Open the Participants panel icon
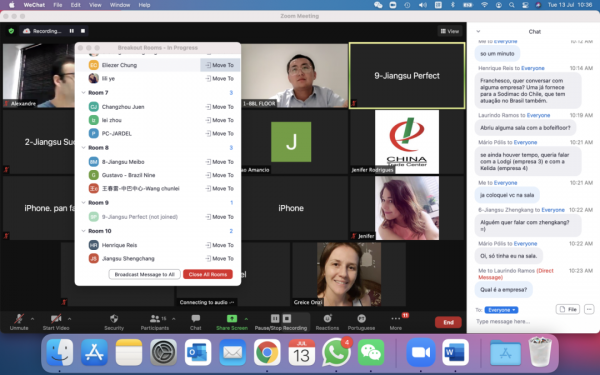The image size is (600, 375). tap(155, 318)
